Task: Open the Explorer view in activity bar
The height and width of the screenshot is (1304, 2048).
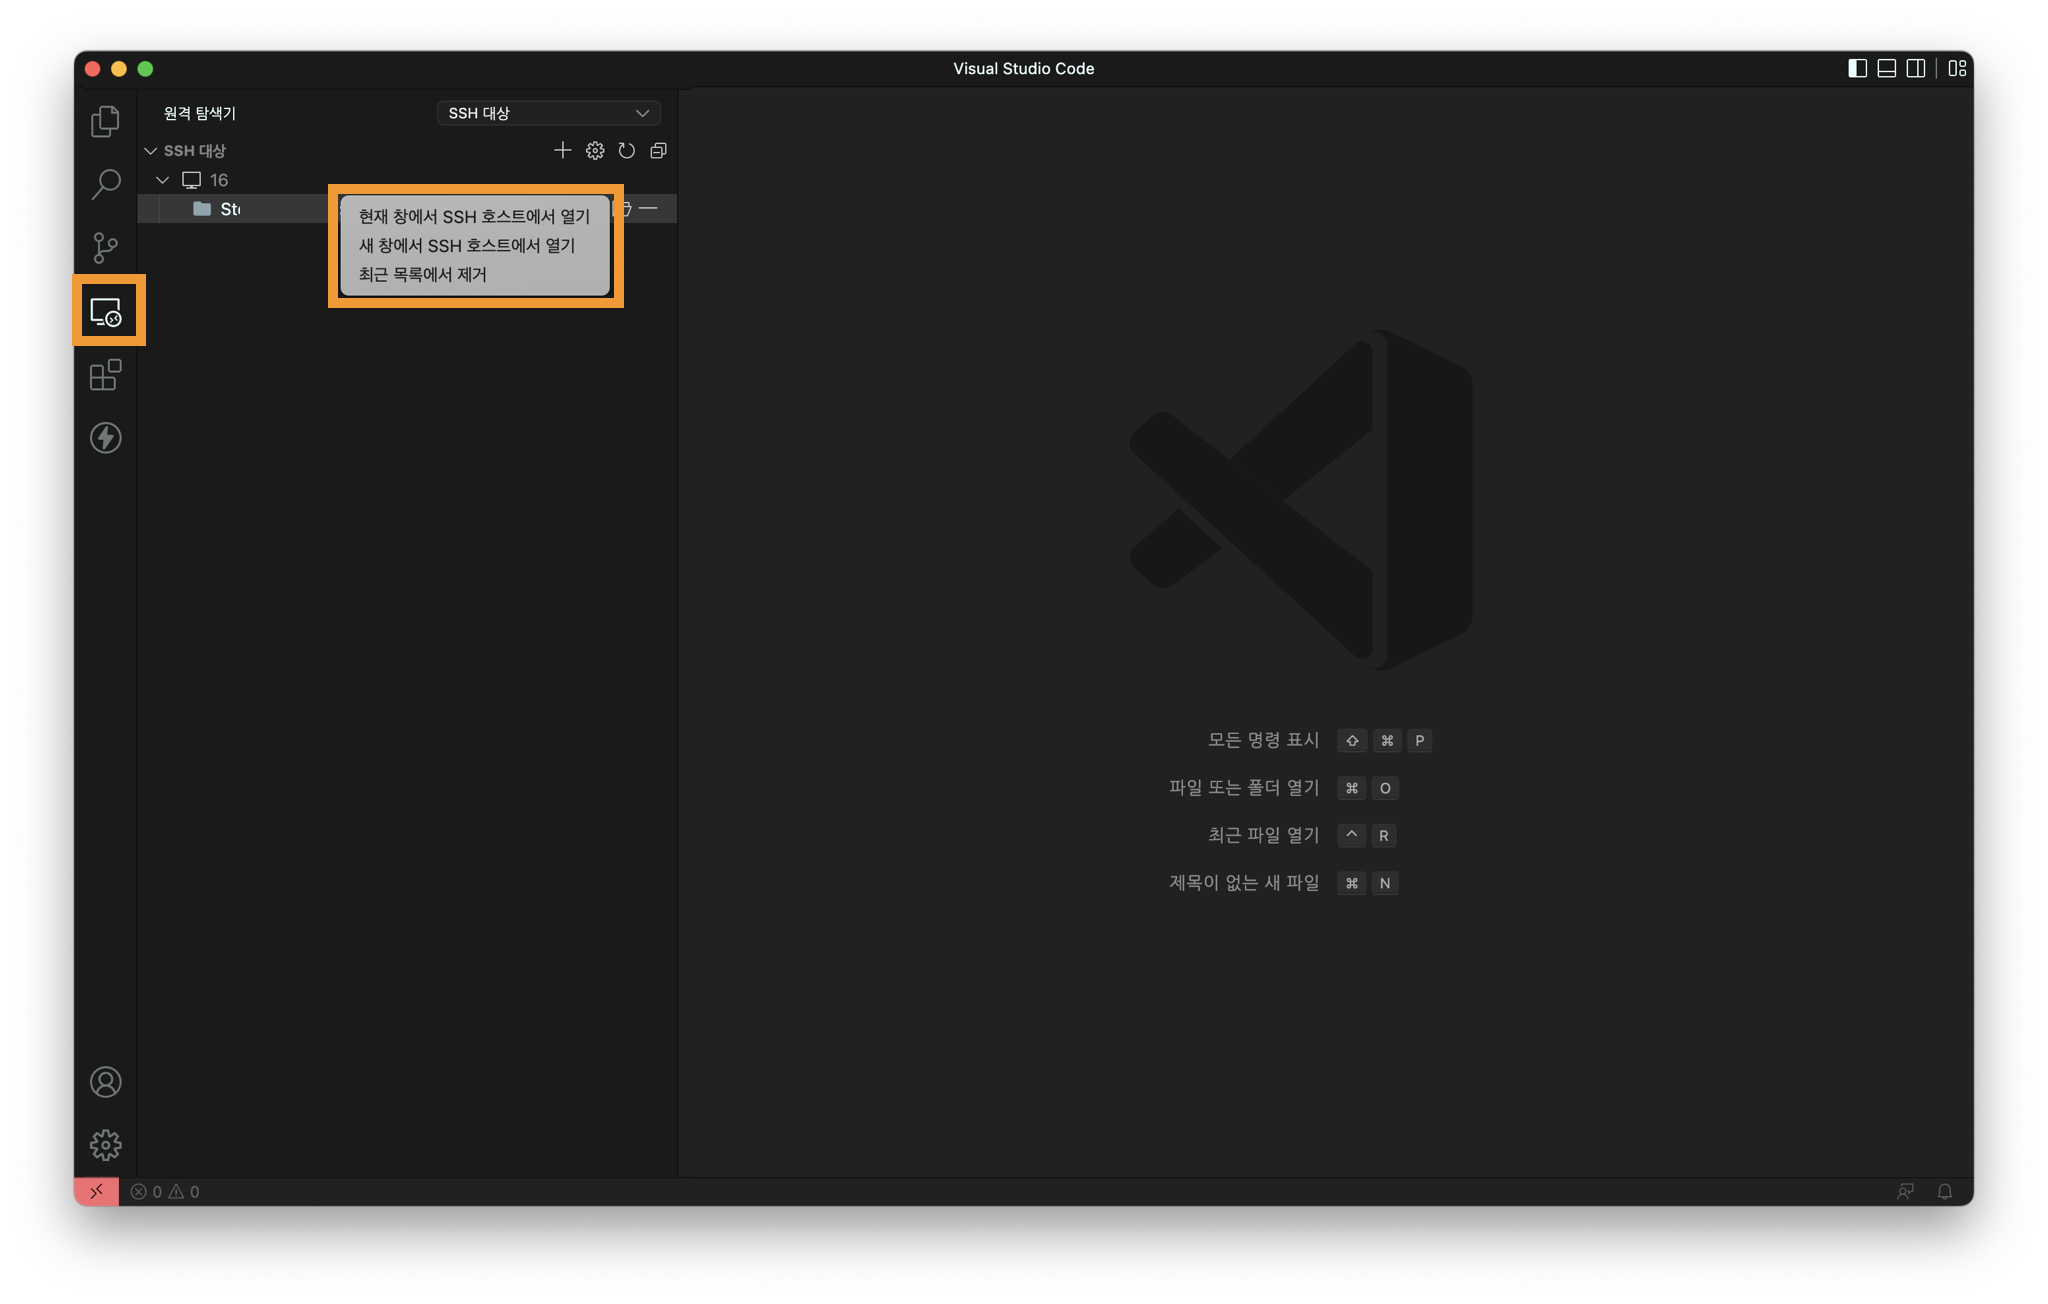Action: 105,121
